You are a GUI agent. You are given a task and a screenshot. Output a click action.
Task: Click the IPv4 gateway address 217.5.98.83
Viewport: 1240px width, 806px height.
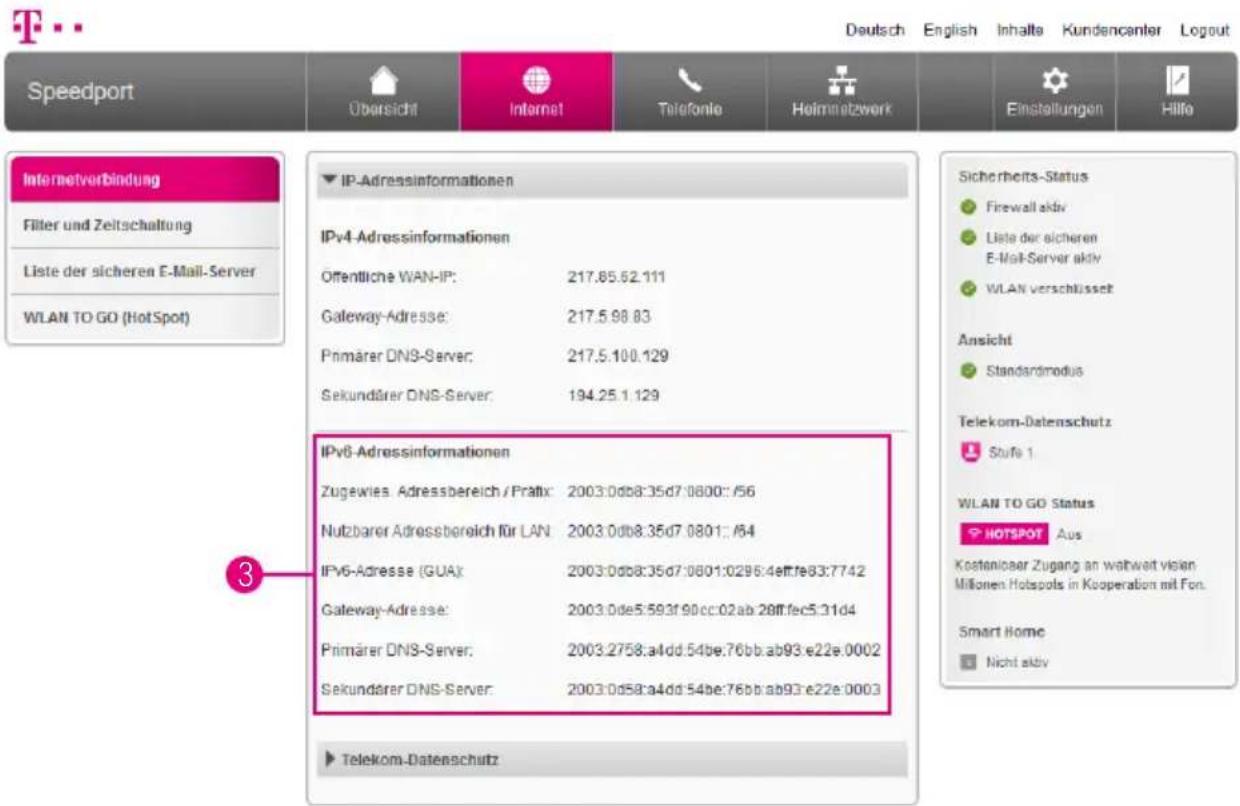[608, 316]
